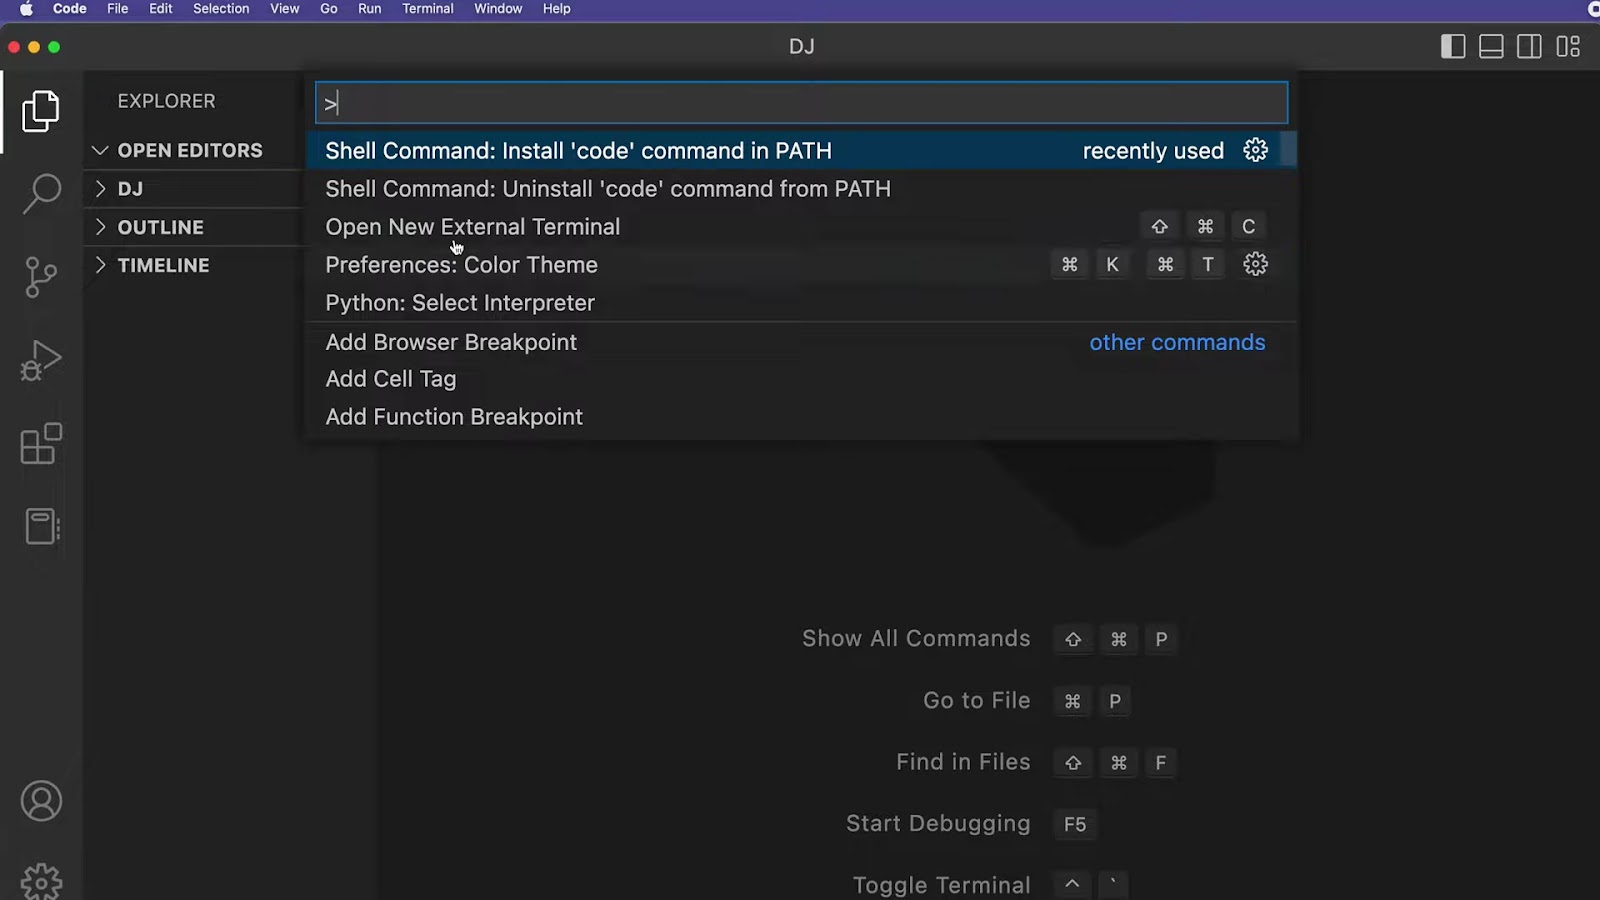Open the Terminal menu
Screen dimensions: 1600x900
pyautogui.click(x=428, y=9)
